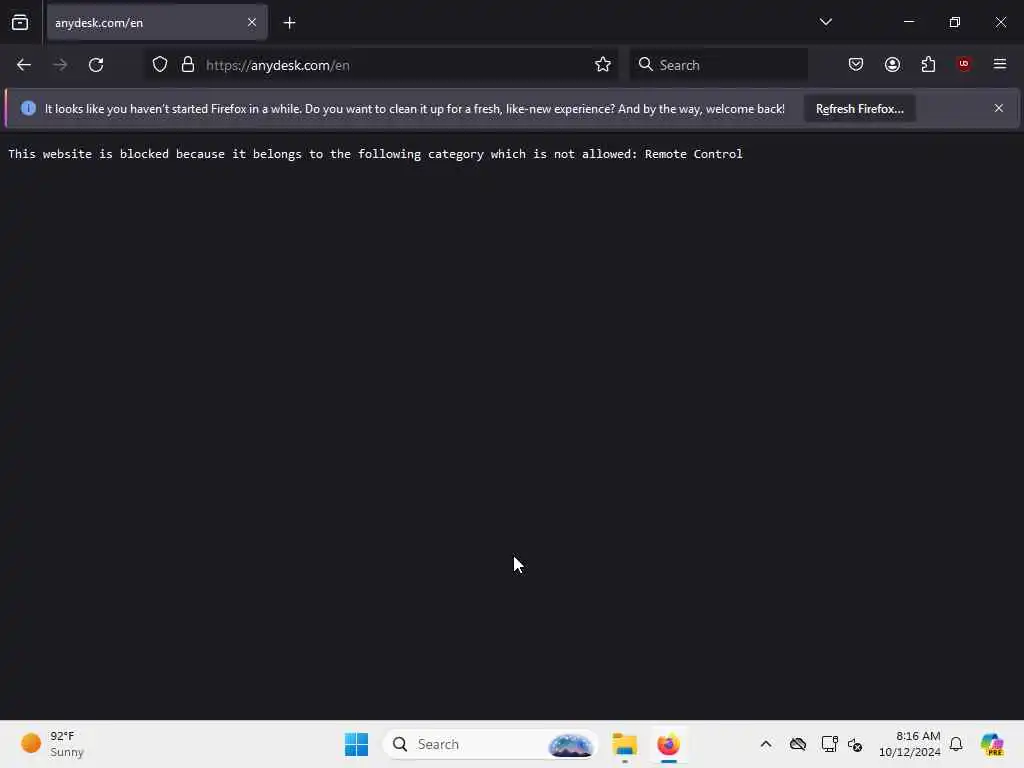The width and height of the screenshot is (1024, 768).
Task: Minimize the Firefox window
Action: [x=908, y=22]
